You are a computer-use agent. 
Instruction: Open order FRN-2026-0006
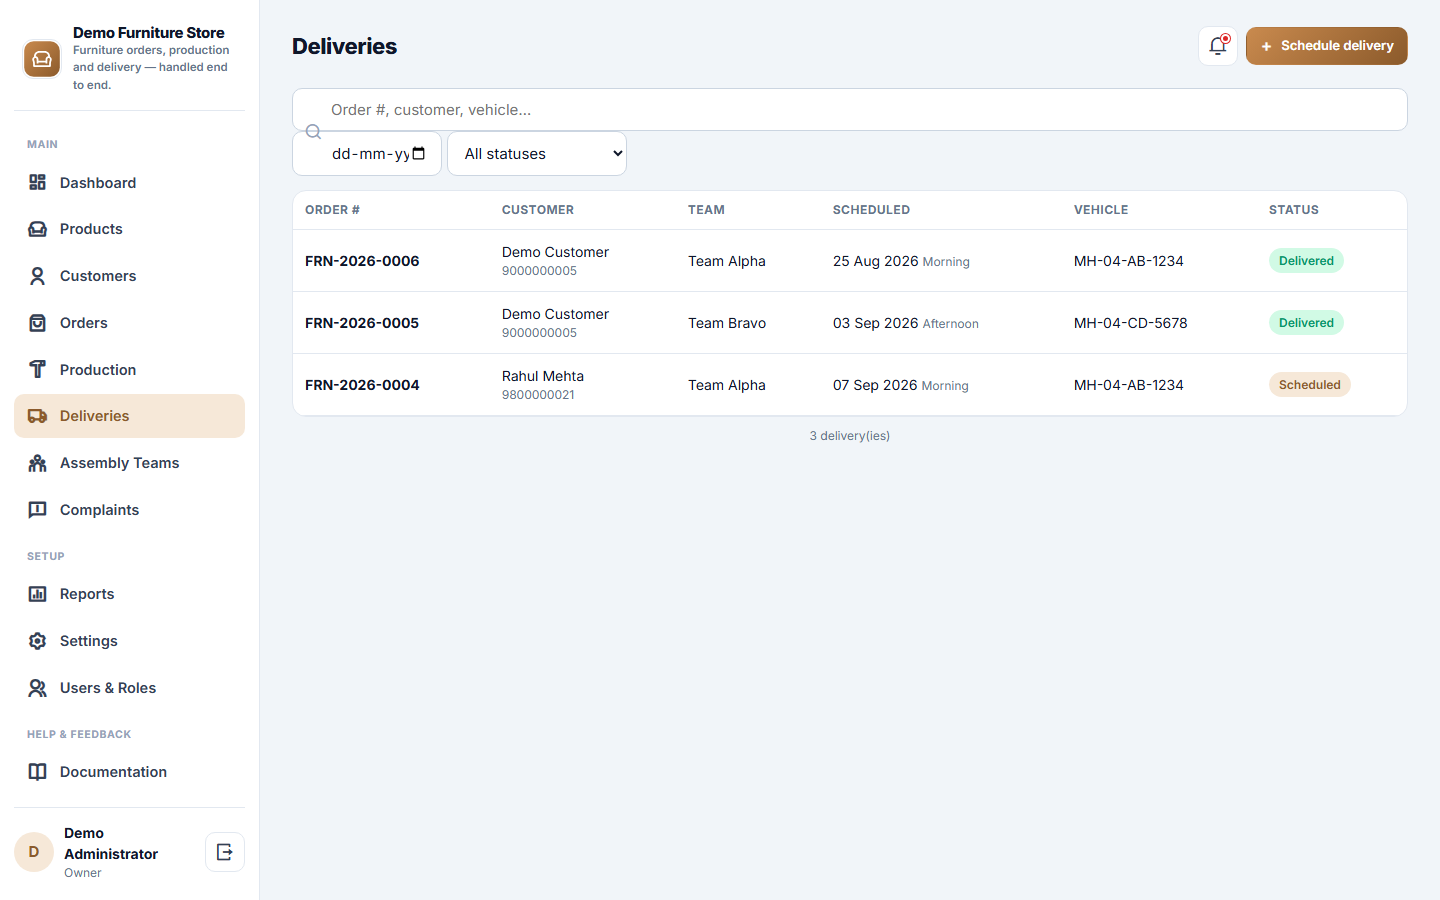362,261
